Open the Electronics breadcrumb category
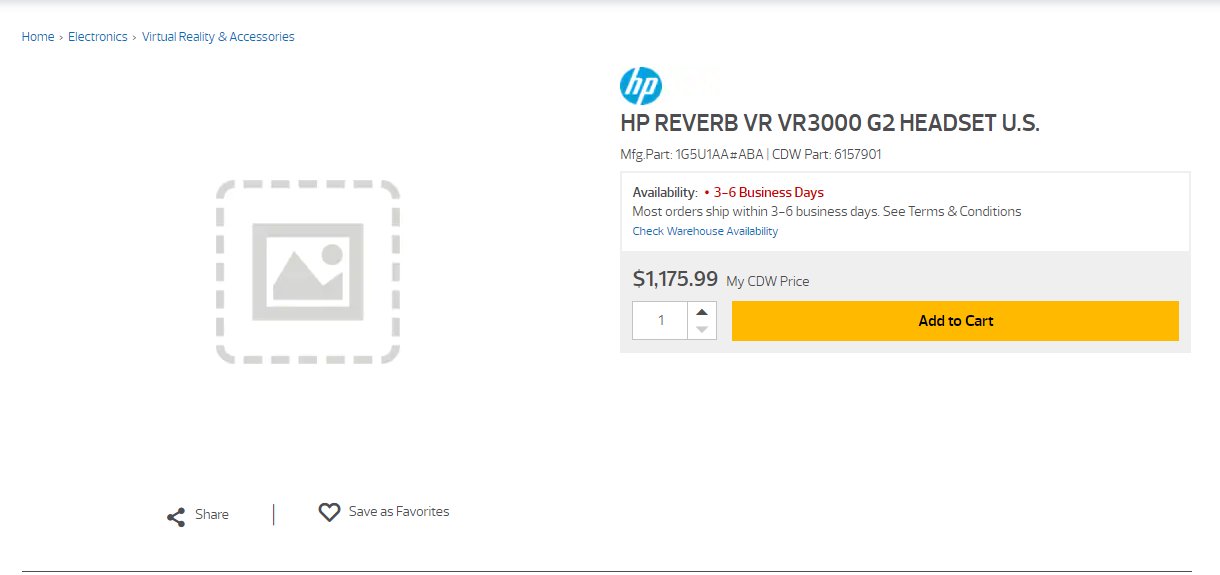This screenshot has height=575, width=1220. pyautogui.click(x=98, y=37)
